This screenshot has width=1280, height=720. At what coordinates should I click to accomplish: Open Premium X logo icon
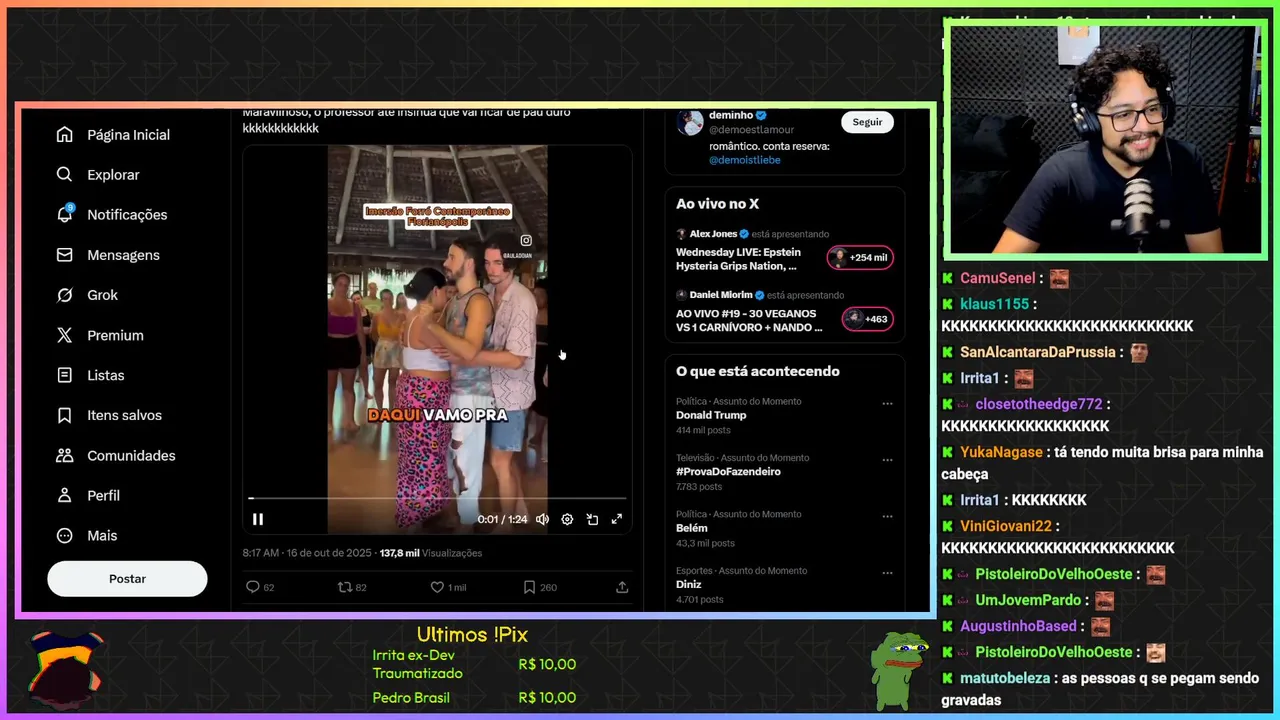click(65, 335)
